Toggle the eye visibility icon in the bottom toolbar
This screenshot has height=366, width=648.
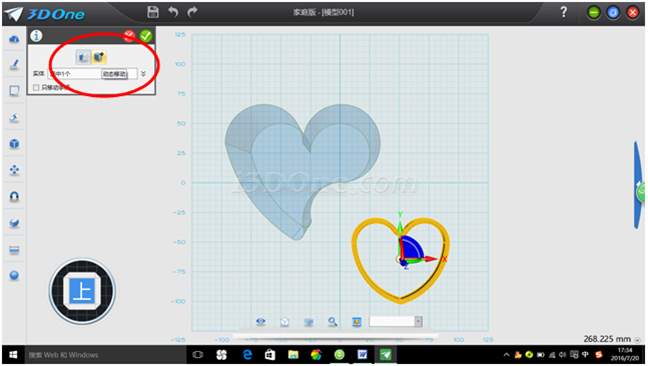(x=261, y=321)
